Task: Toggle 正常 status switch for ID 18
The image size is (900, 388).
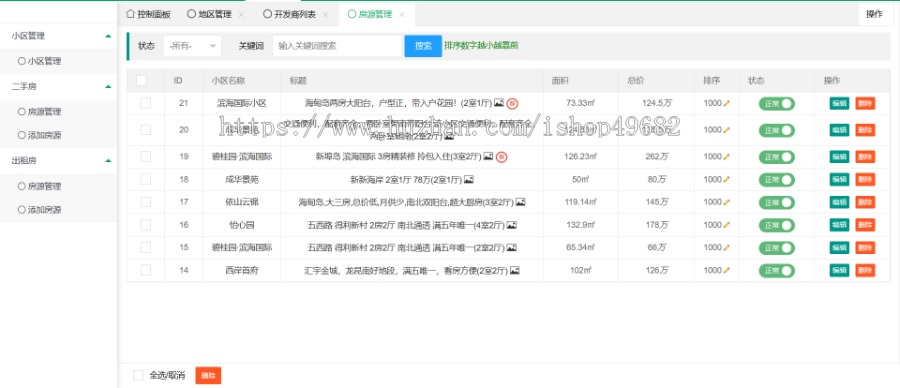Action: (x=777, y=180)
